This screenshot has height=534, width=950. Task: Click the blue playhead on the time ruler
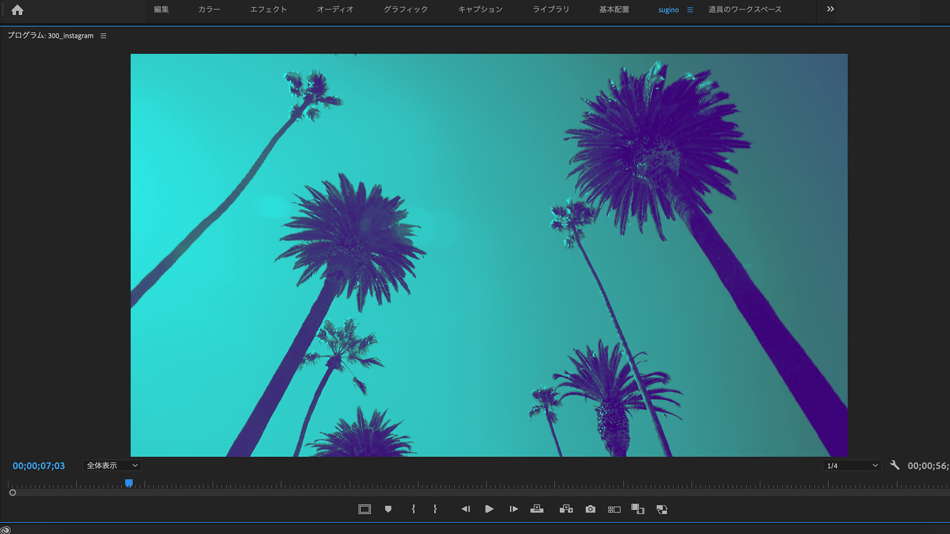(129, 484)
